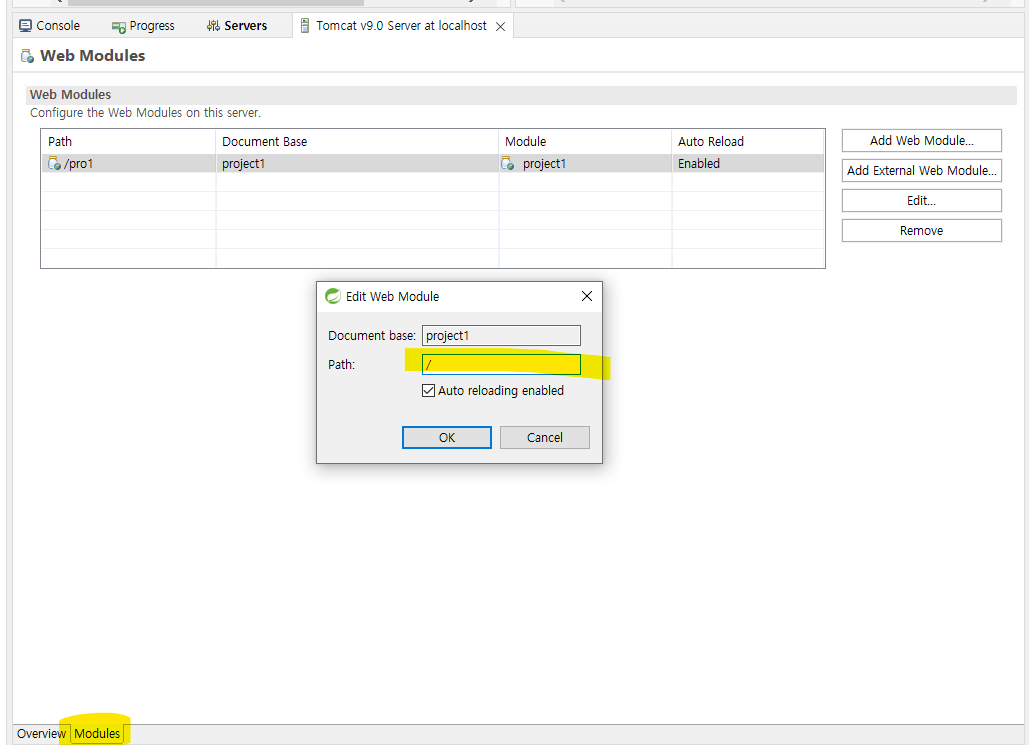Click the Enabled Auto Reload cell

pyautogui.click(x=747, y=163)
